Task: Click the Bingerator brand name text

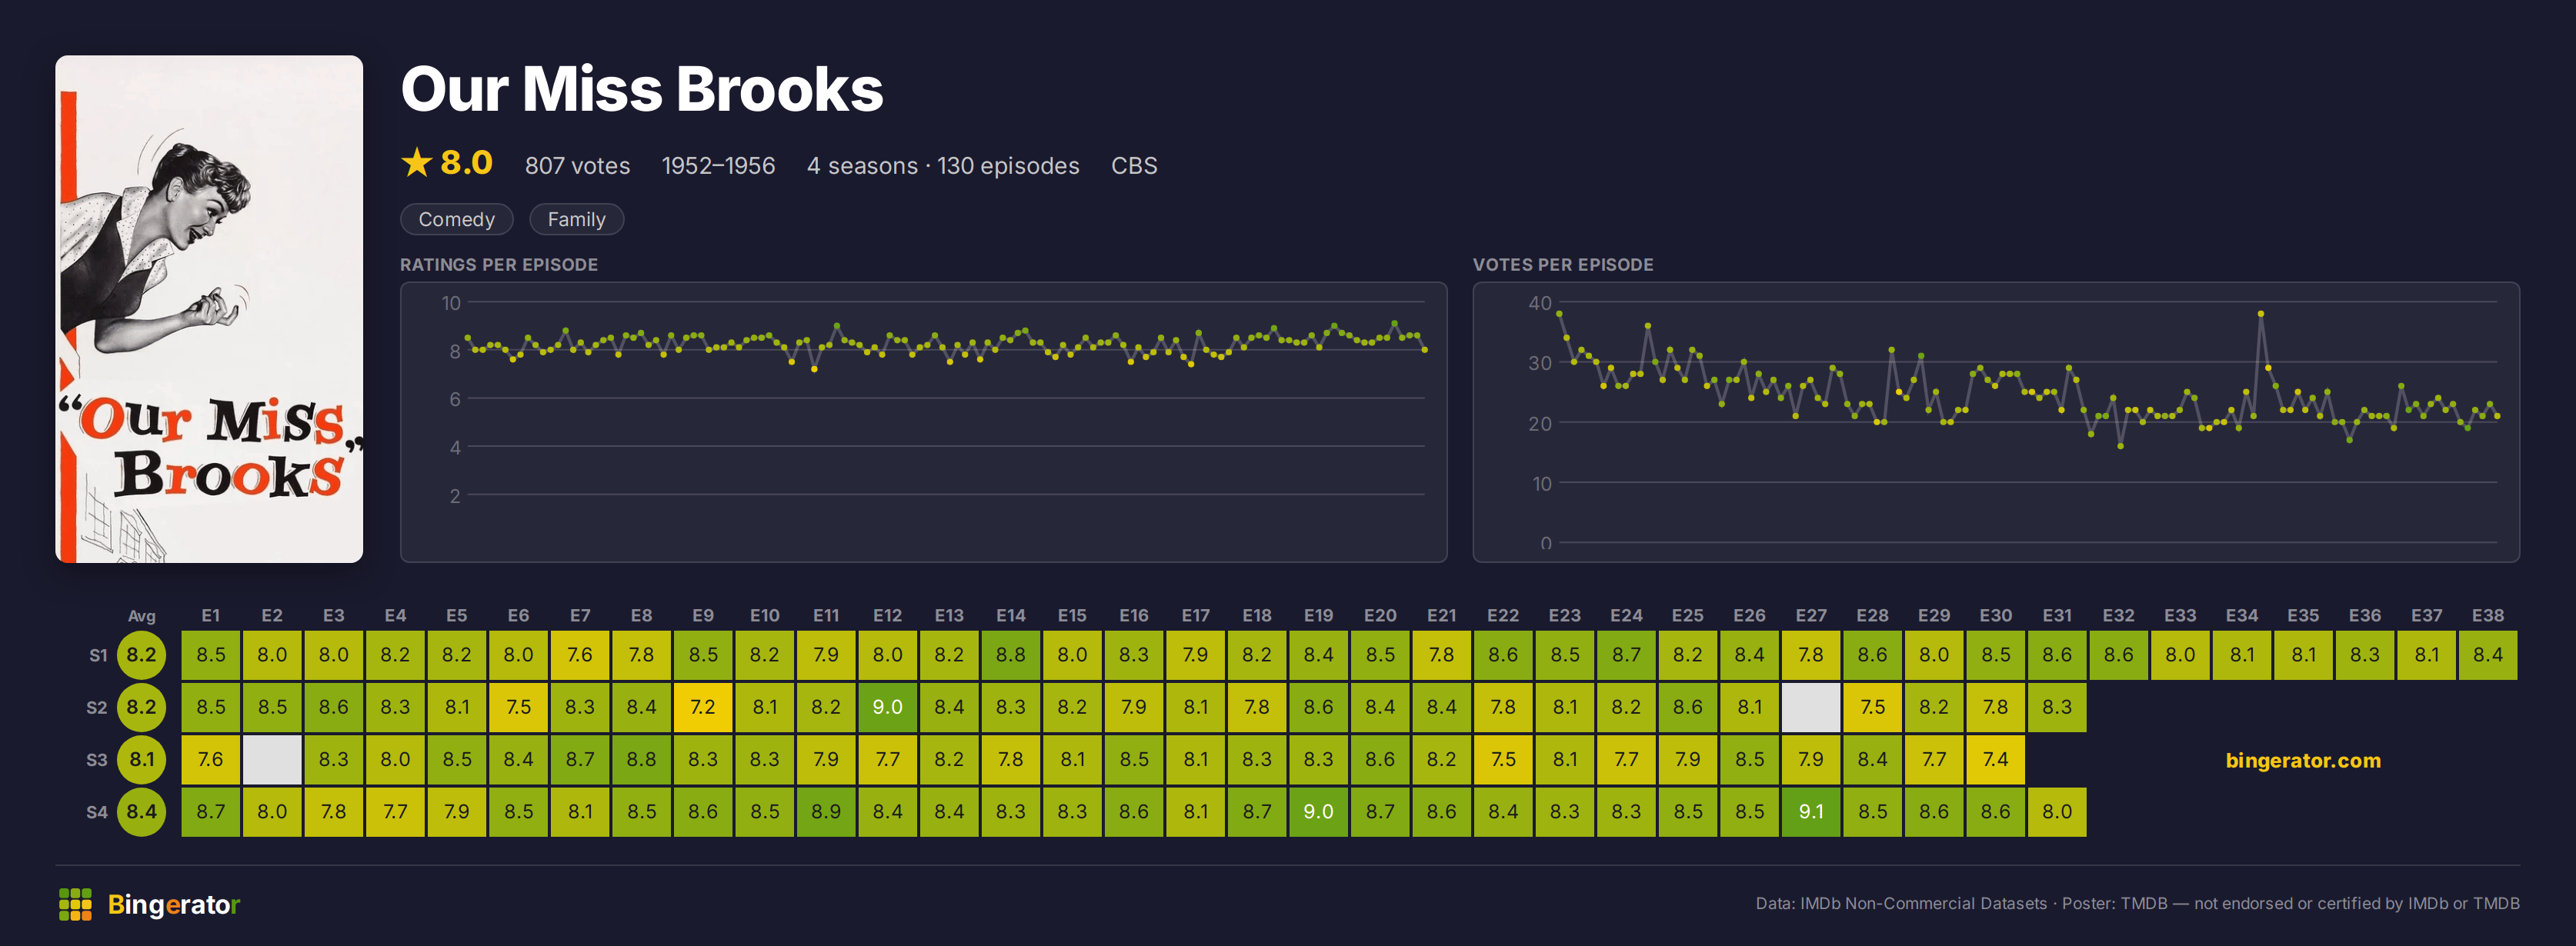Action: pos(174,905)
